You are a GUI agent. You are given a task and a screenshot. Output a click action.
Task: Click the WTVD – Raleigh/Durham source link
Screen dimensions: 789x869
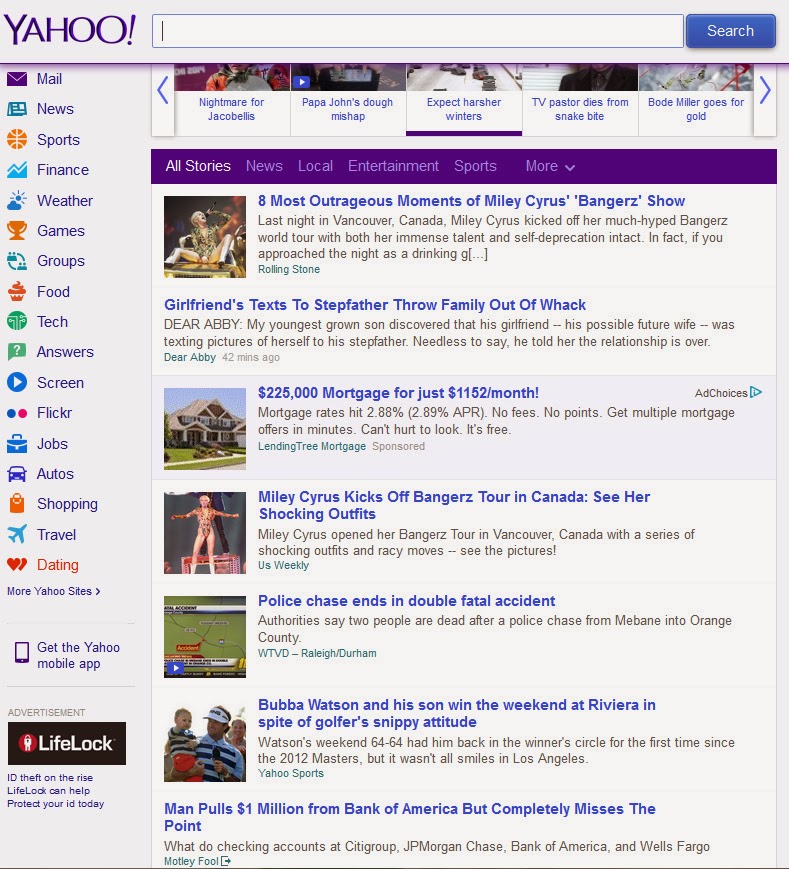[317, 653]
